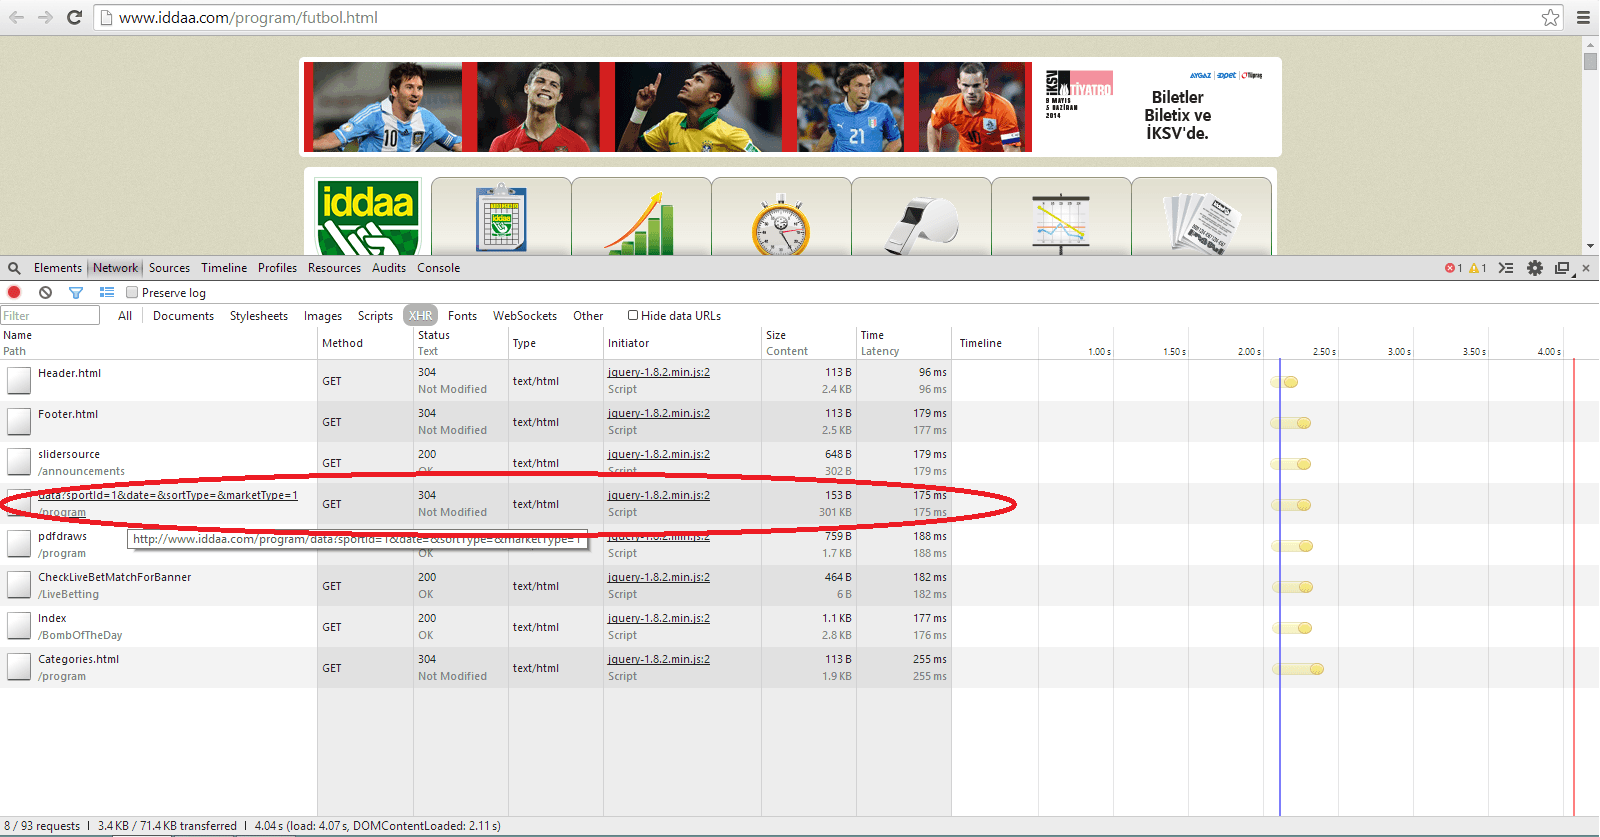Click the network Filter text field
This screenshot has width=1600, height=837.
coord(50,316)
